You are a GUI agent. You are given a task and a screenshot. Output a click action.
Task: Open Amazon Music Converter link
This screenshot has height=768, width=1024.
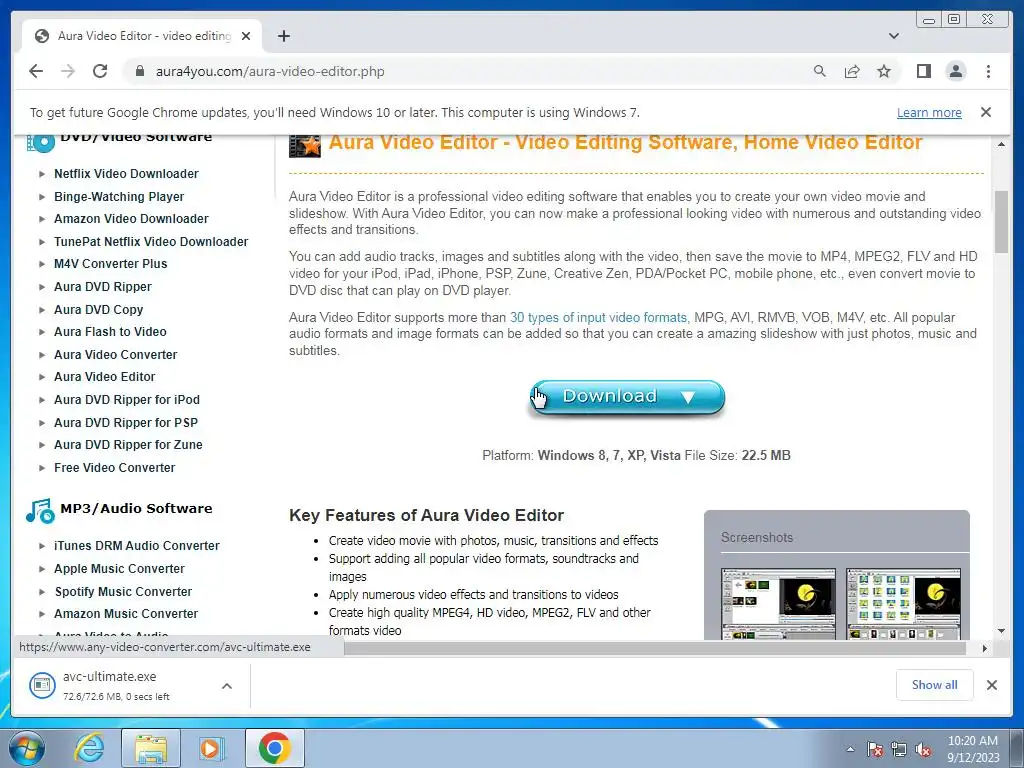126,614
